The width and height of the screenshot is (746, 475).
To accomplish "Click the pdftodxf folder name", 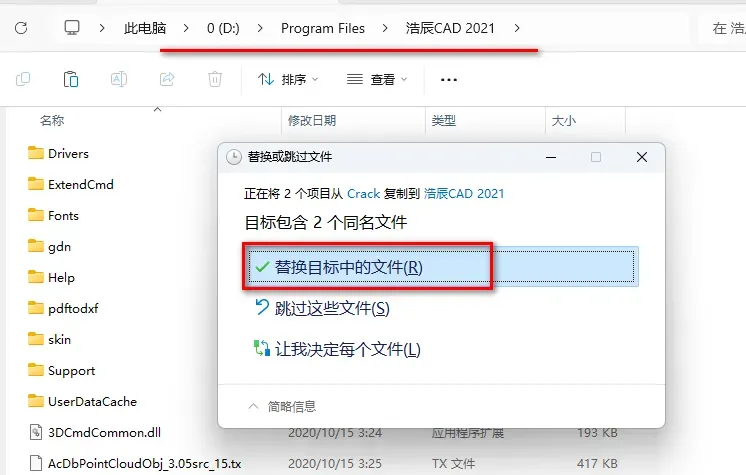I will click(73, 309).
